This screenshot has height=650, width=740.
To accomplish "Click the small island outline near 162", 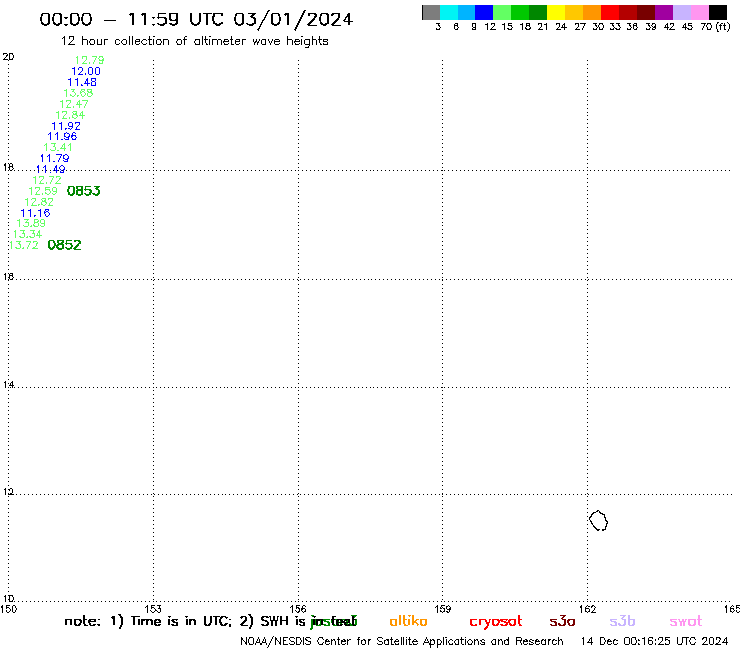I will (x=598, y=521).
